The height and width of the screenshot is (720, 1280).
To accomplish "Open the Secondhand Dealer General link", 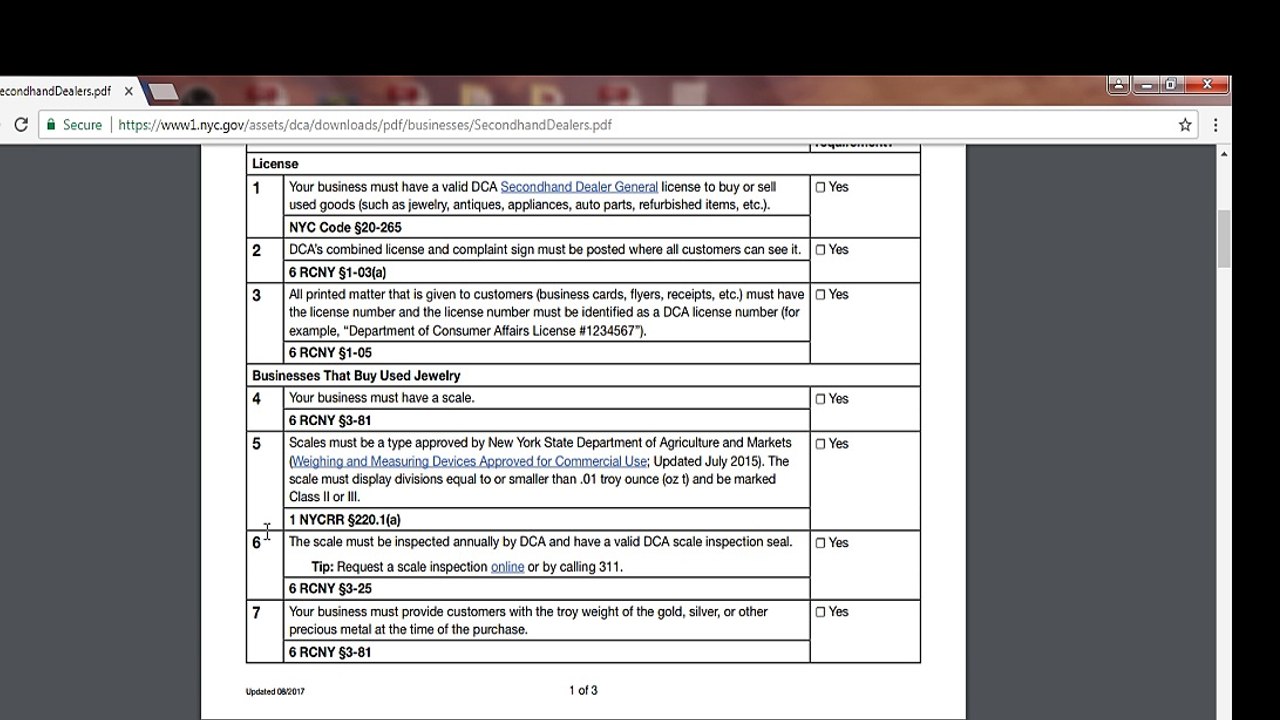I will click(x=579, y=187).
